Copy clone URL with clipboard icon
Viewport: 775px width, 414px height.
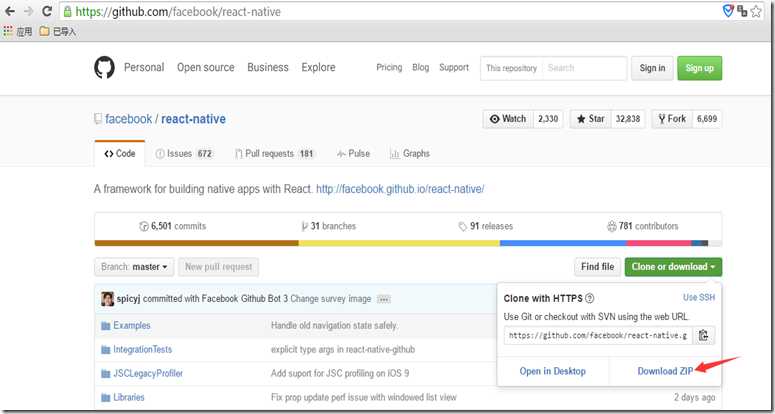point(704,335)
